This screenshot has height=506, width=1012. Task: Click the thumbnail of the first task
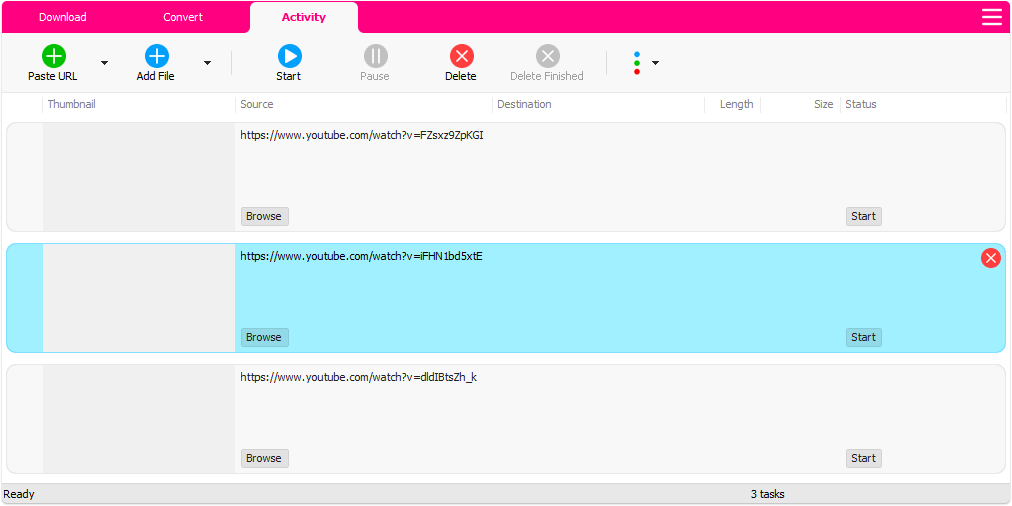point(138,177)
